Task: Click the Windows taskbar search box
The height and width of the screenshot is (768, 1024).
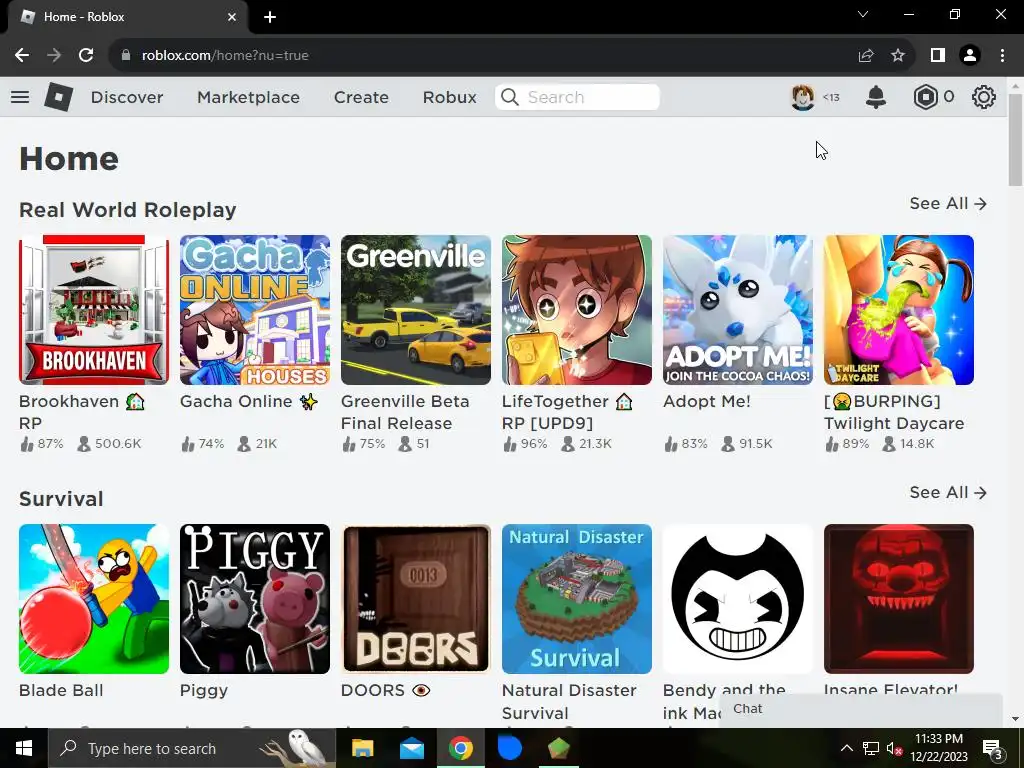Action: pyautogui.click(x=192, y=748)
